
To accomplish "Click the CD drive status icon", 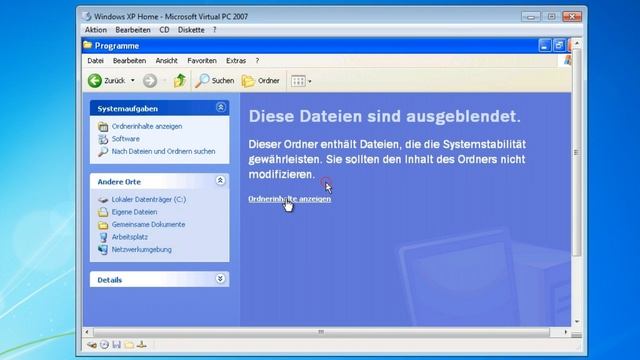I will pyautogui.click(x=104, y=345).
